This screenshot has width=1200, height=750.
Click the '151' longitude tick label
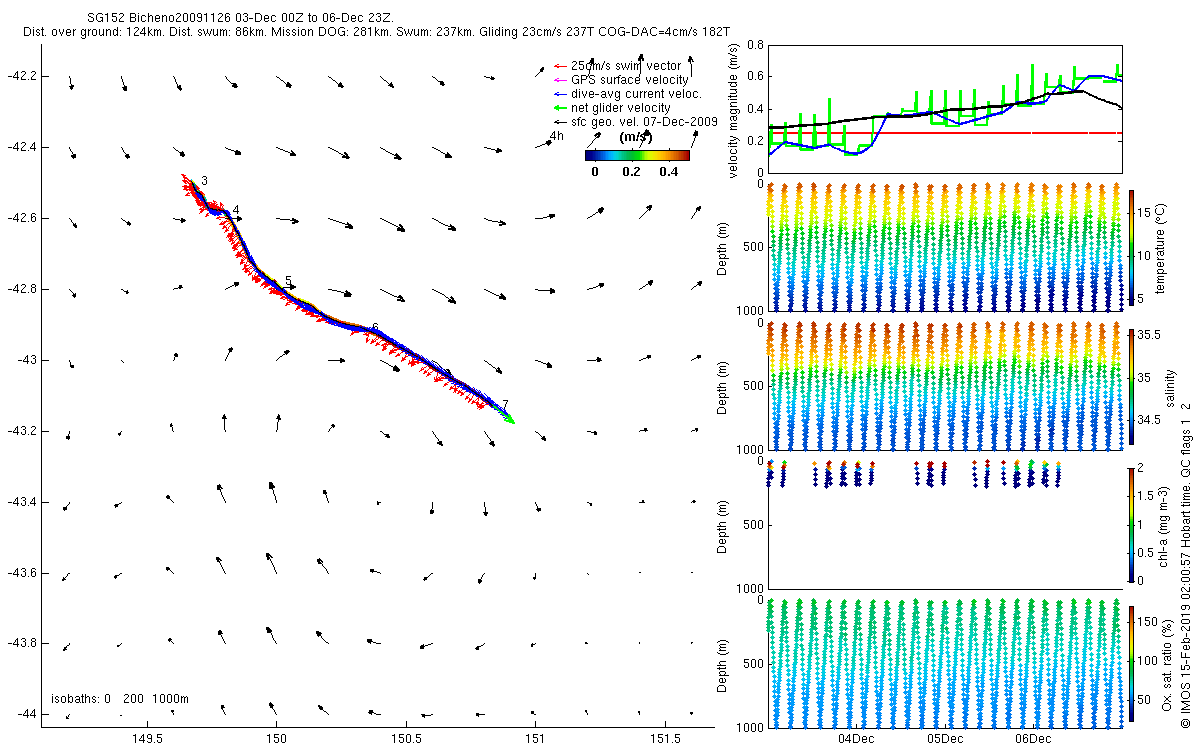(535, 739)
